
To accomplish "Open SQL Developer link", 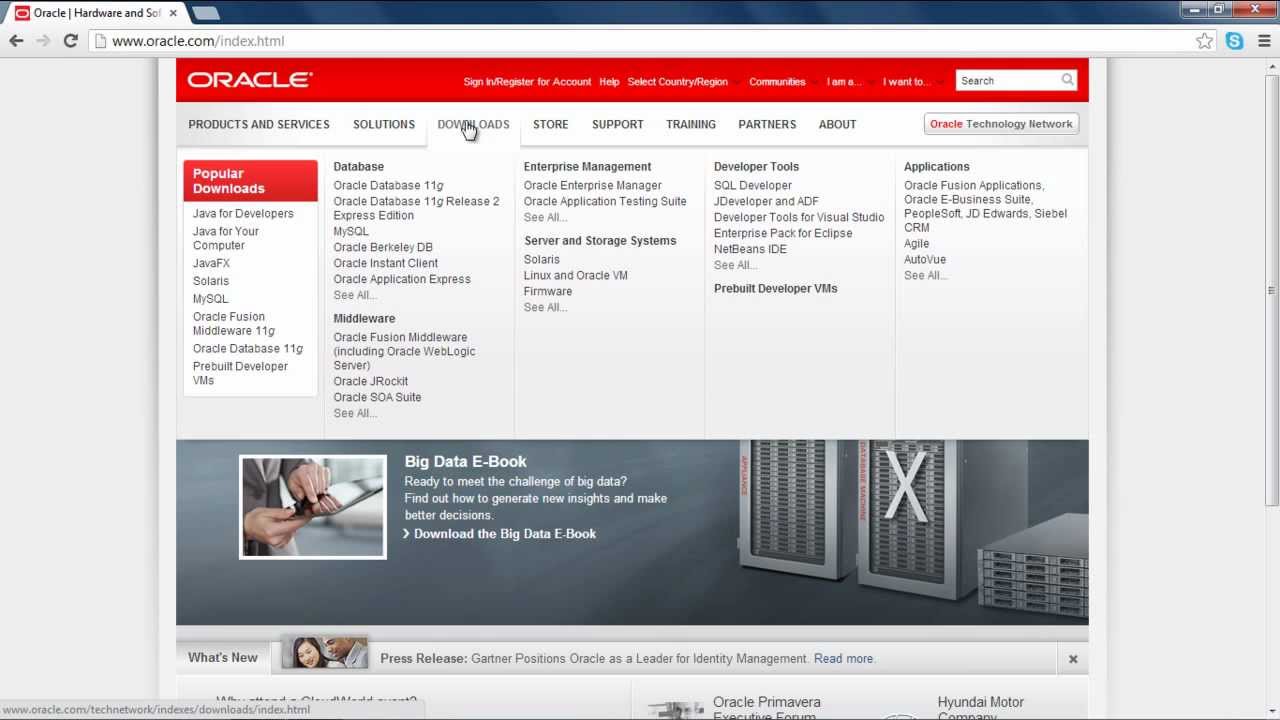I will 753,185.
